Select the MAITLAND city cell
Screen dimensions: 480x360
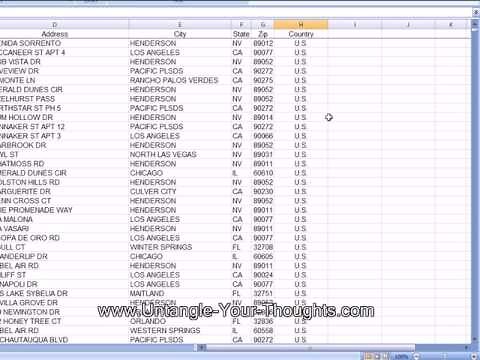[180, 293]
